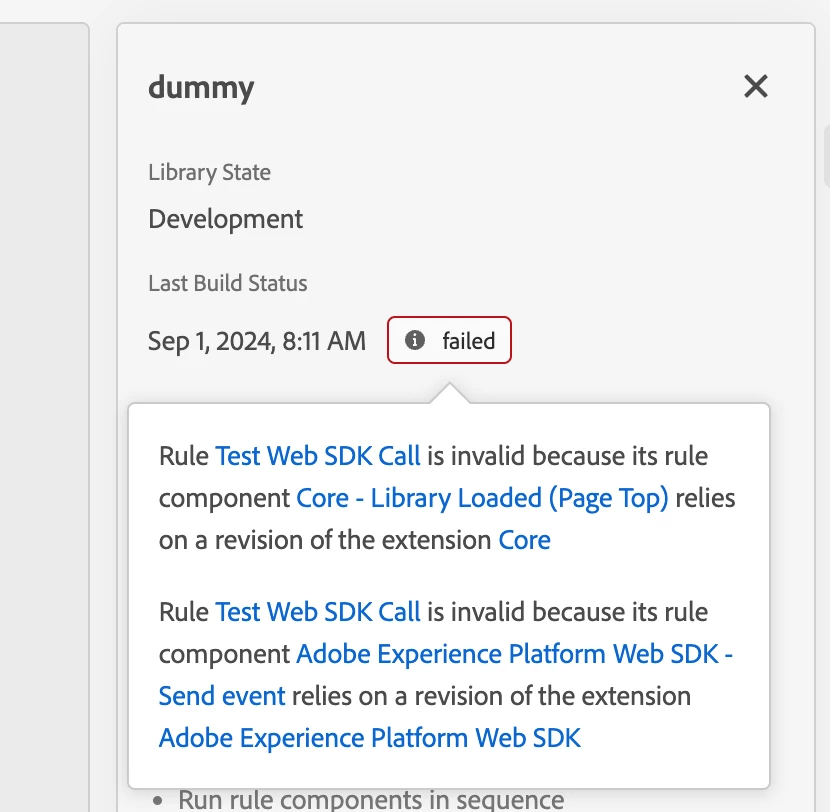The height and width of the screenshot is (812, 830).
Task: Open Adobe Experience Platform Web SDK extension link
Action: coord(369,738)
